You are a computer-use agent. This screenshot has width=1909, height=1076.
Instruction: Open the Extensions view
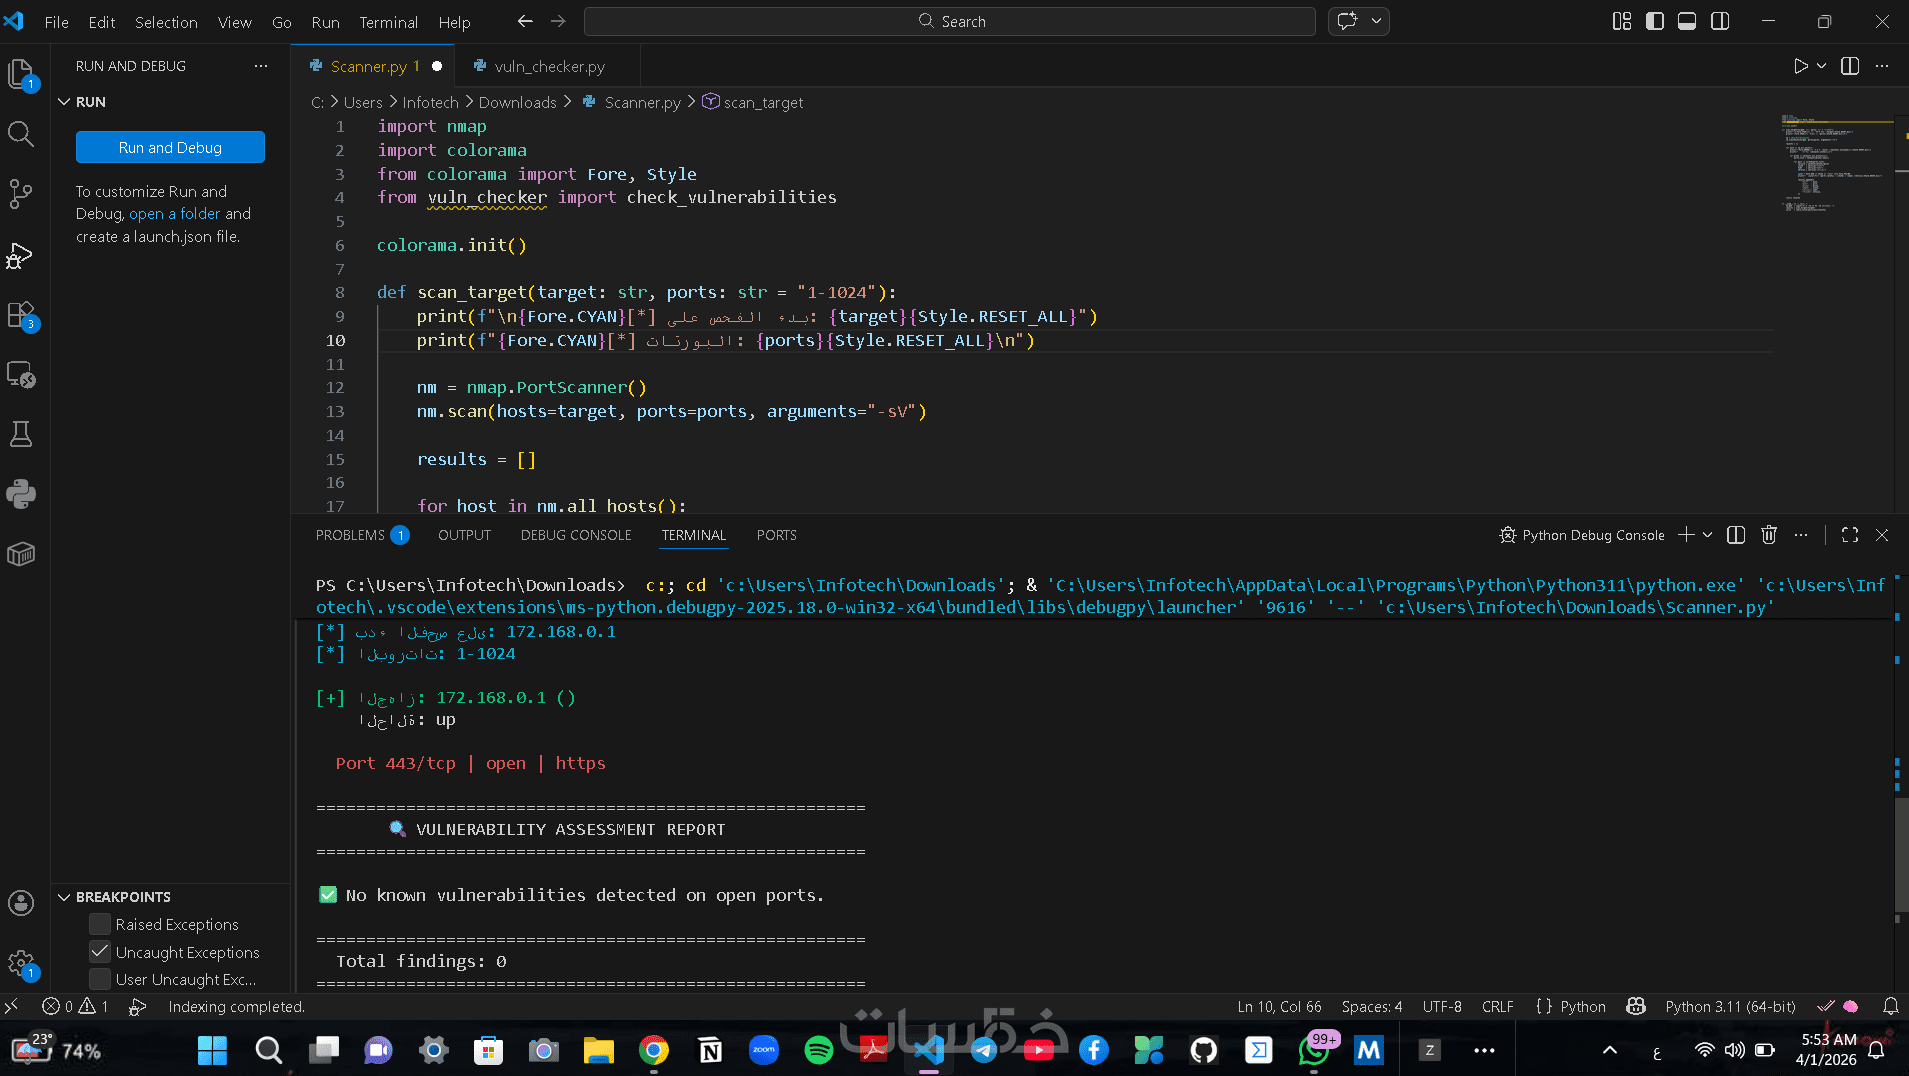(21, 315)
